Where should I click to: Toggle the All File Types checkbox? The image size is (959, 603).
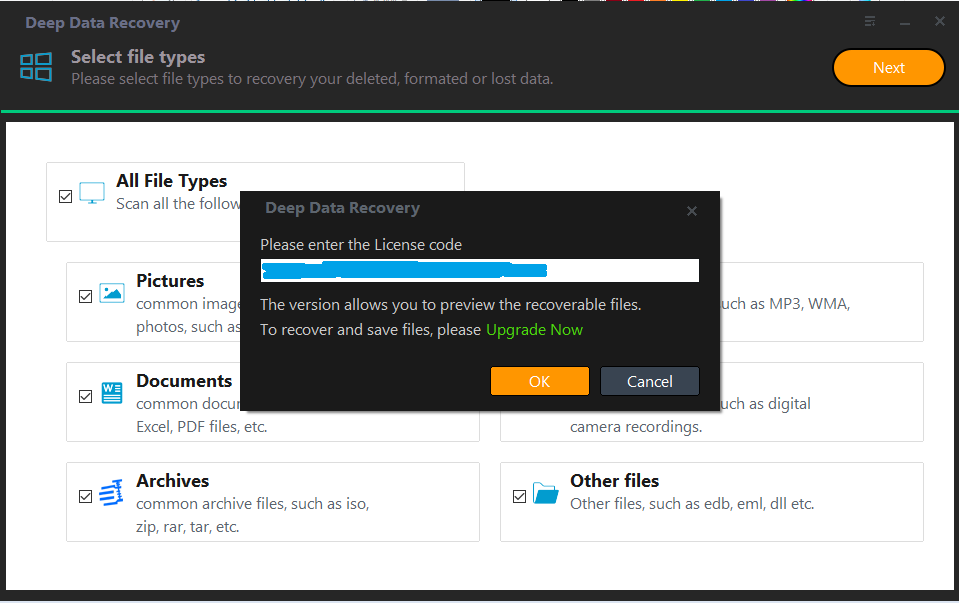pyautogui.click(x=65, y=196)
